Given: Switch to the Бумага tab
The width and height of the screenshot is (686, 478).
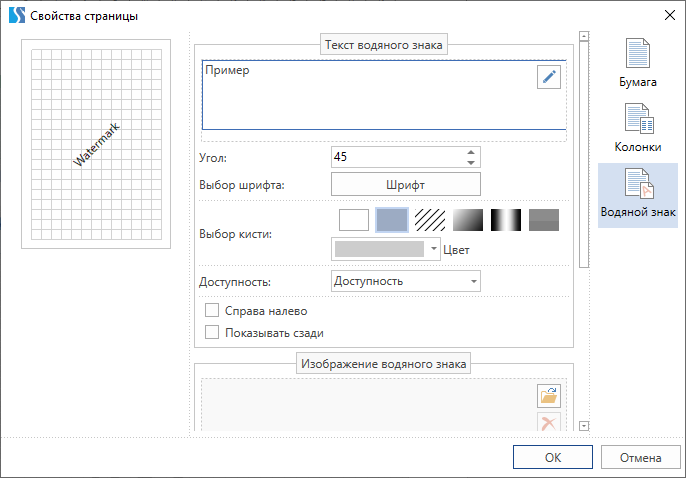Looking at the screenshot, I should pyautogui.click(x=638, y=64).
